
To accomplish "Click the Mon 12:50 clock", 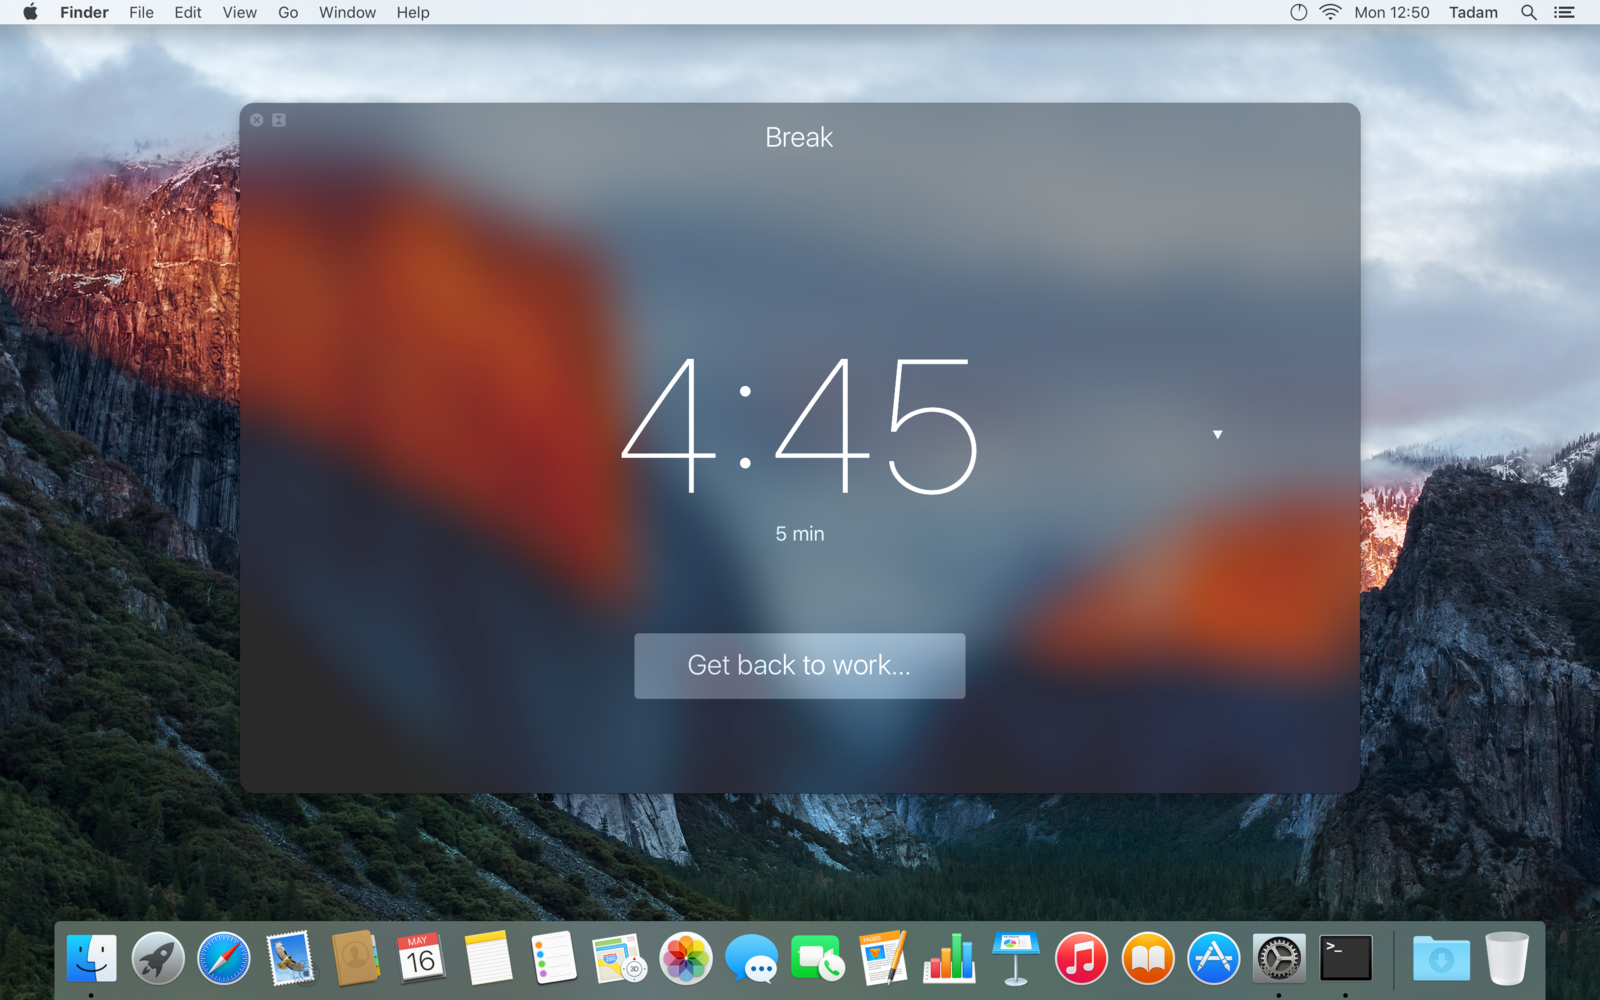I will pos(1392,12).
